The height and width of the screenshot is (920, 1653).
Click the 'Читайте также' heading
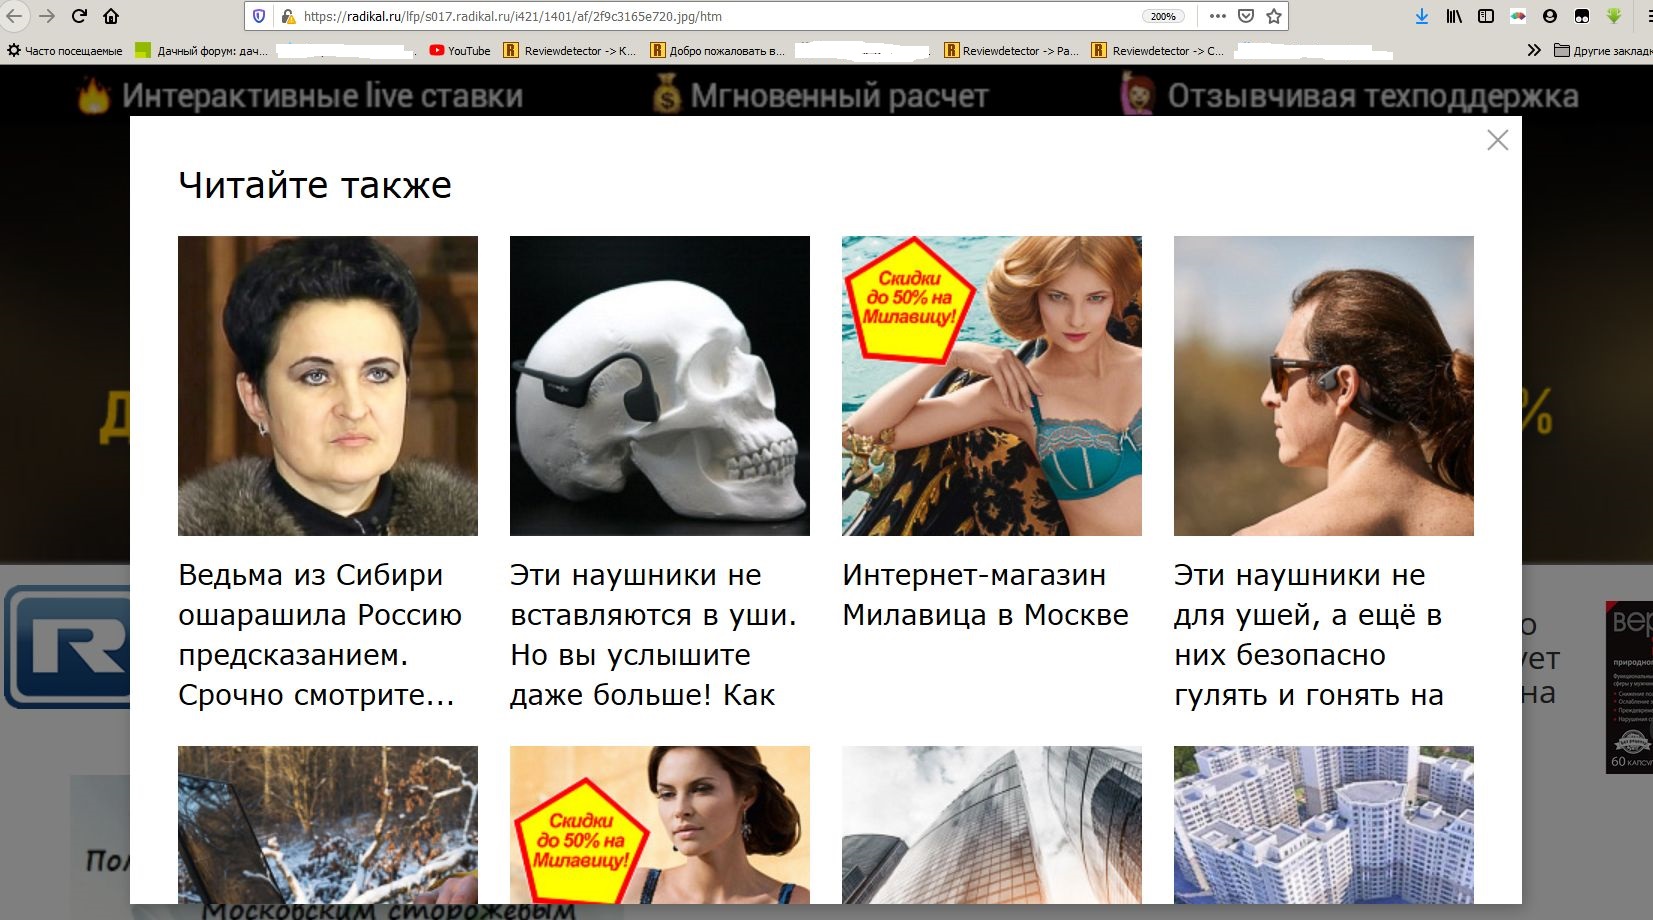[x=315, y=185]
